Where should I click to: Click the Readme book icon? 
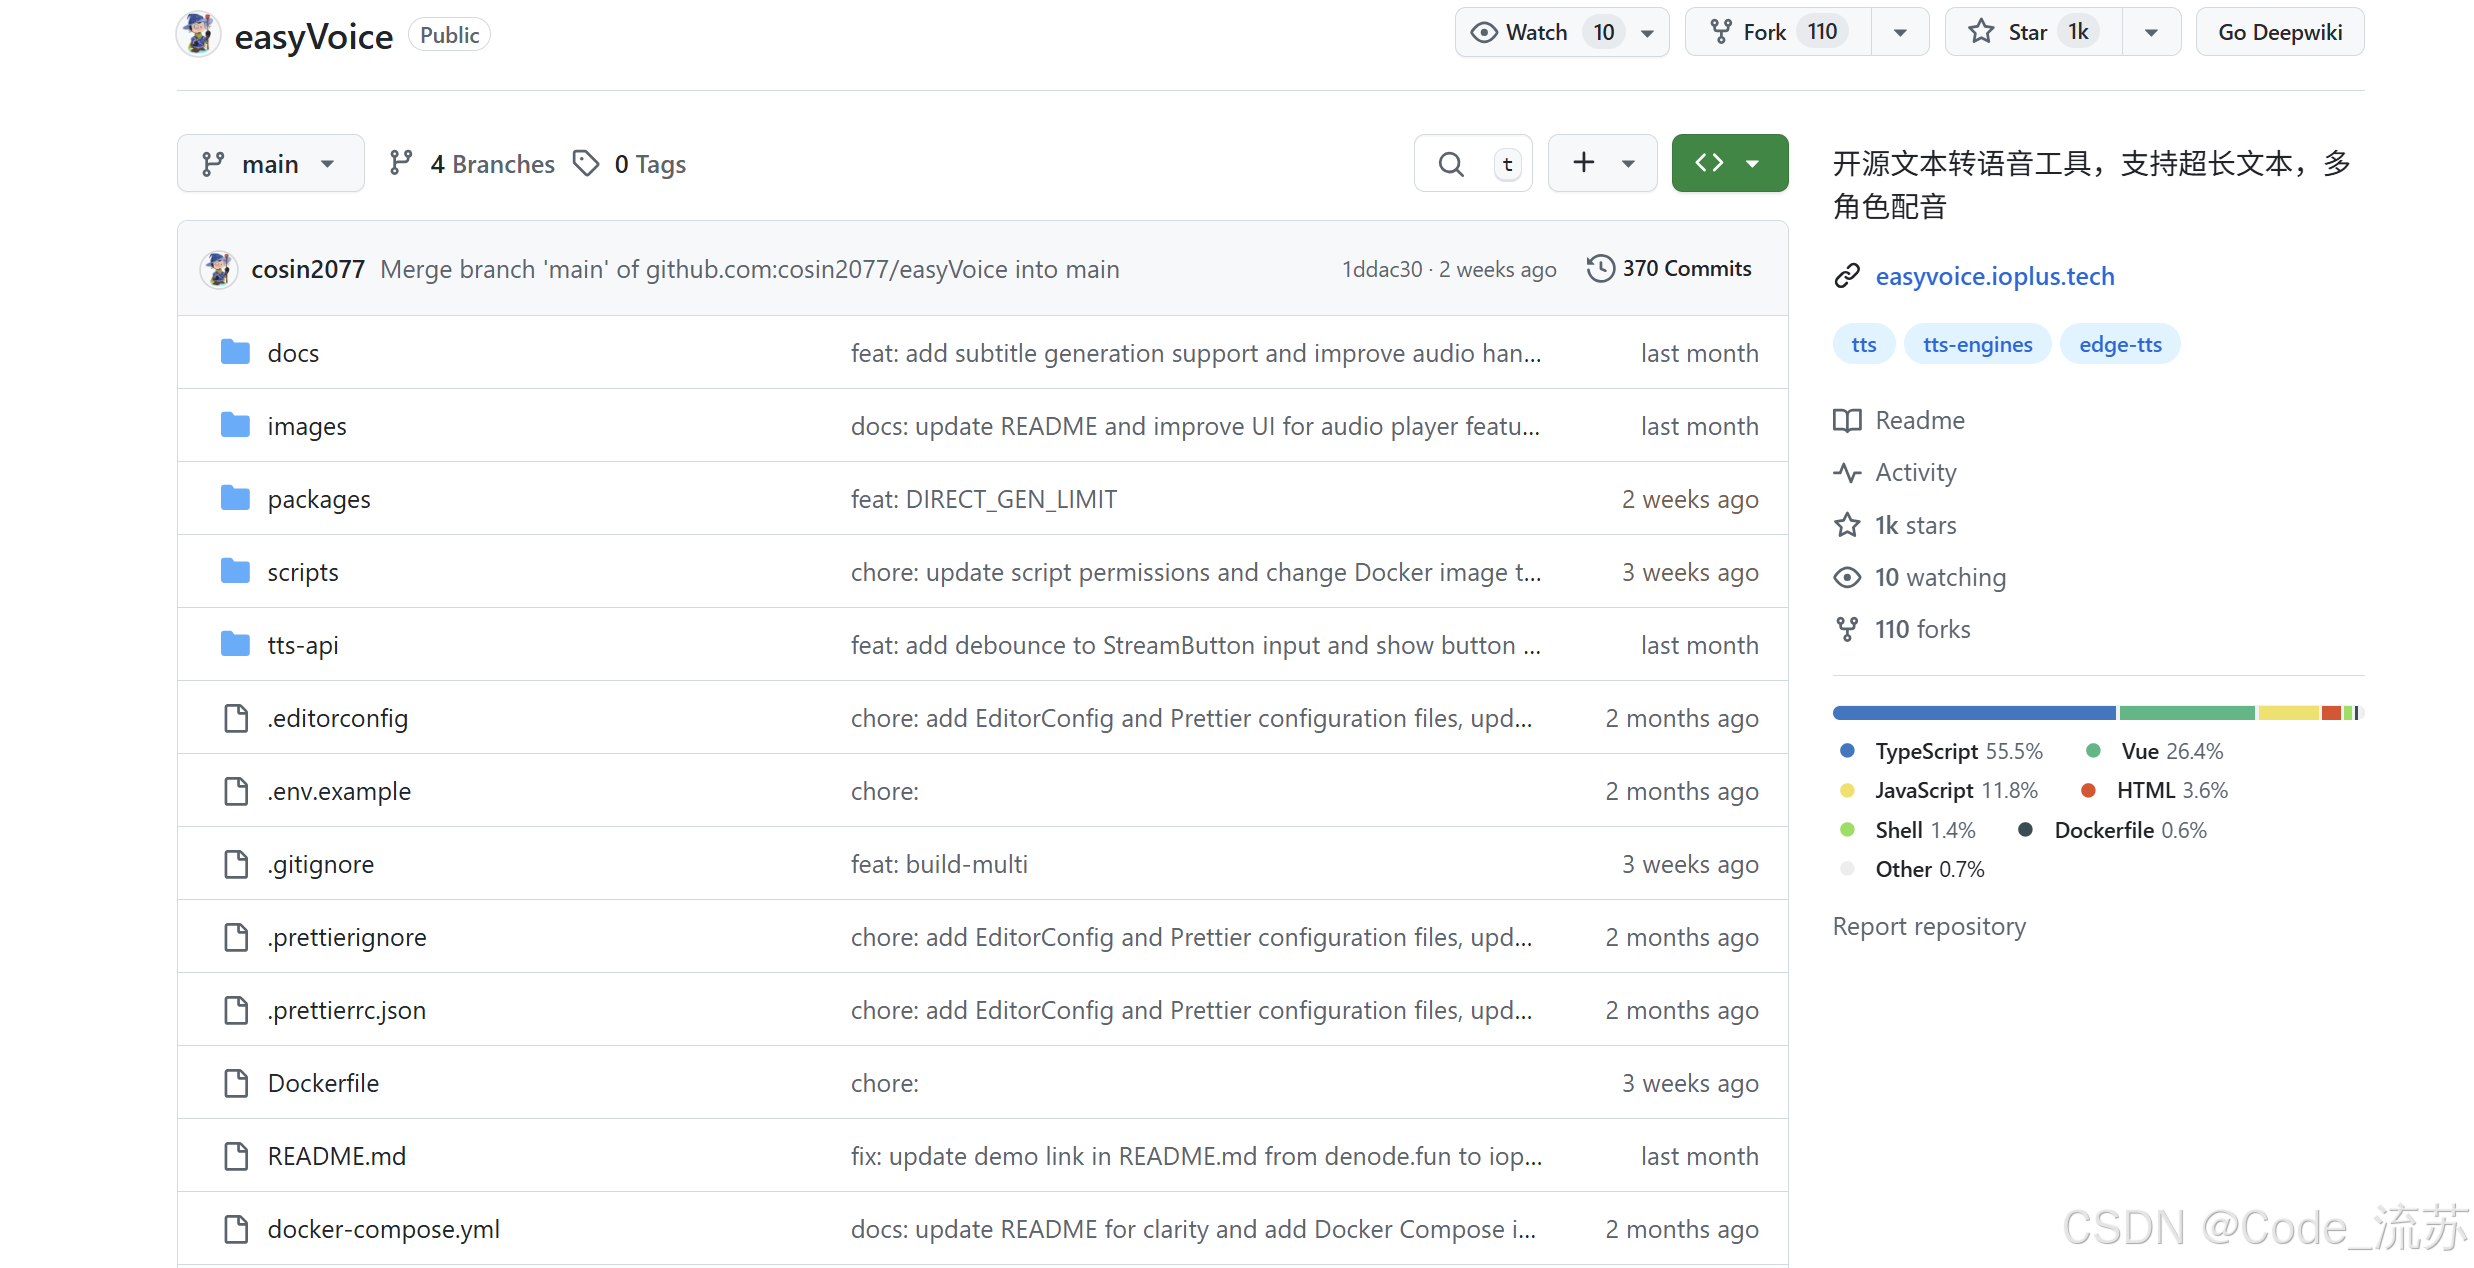coord(1847,420)
